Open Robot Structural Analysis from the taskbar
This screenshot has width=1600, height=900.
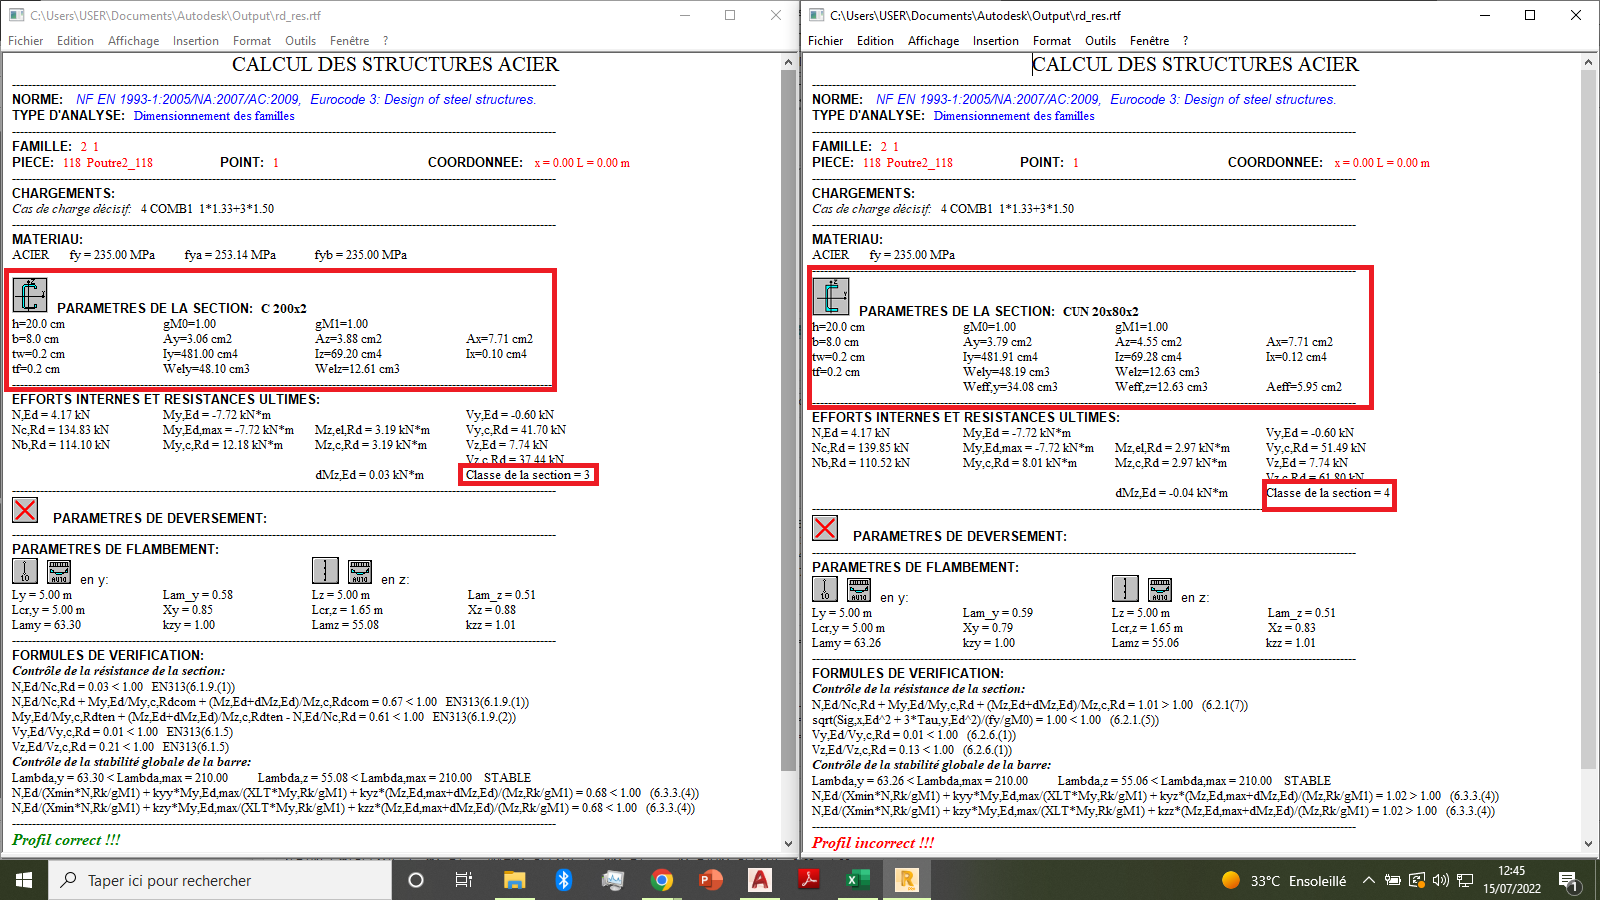click(905, 880)
